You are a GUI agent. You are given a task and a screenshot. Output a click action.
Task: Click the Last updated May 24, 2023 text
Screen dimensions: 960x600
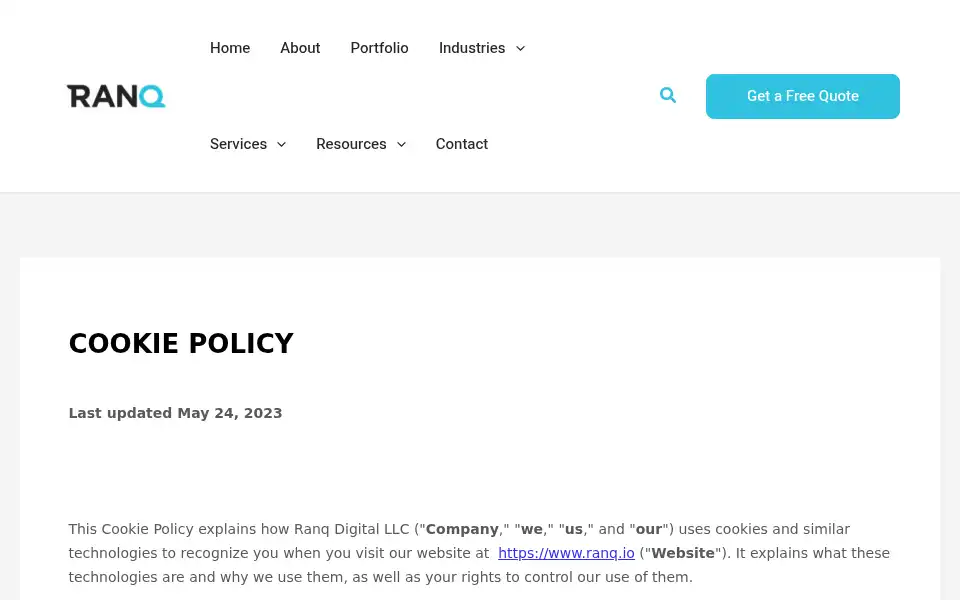point(176,413)
